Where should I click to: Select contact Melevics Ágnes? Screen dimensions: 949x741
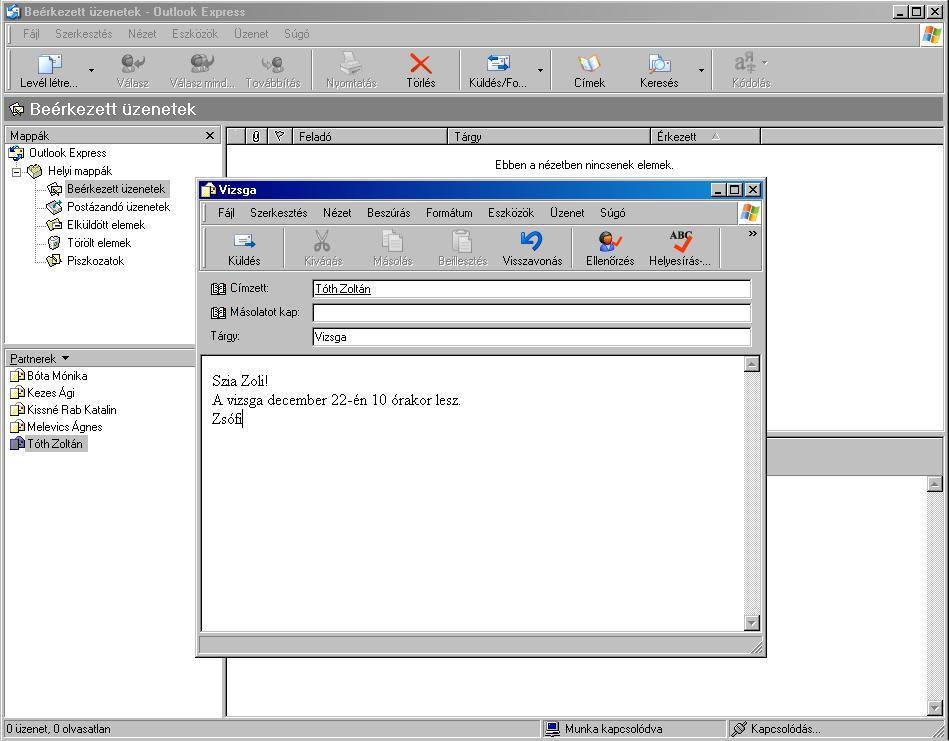[65, 427]
